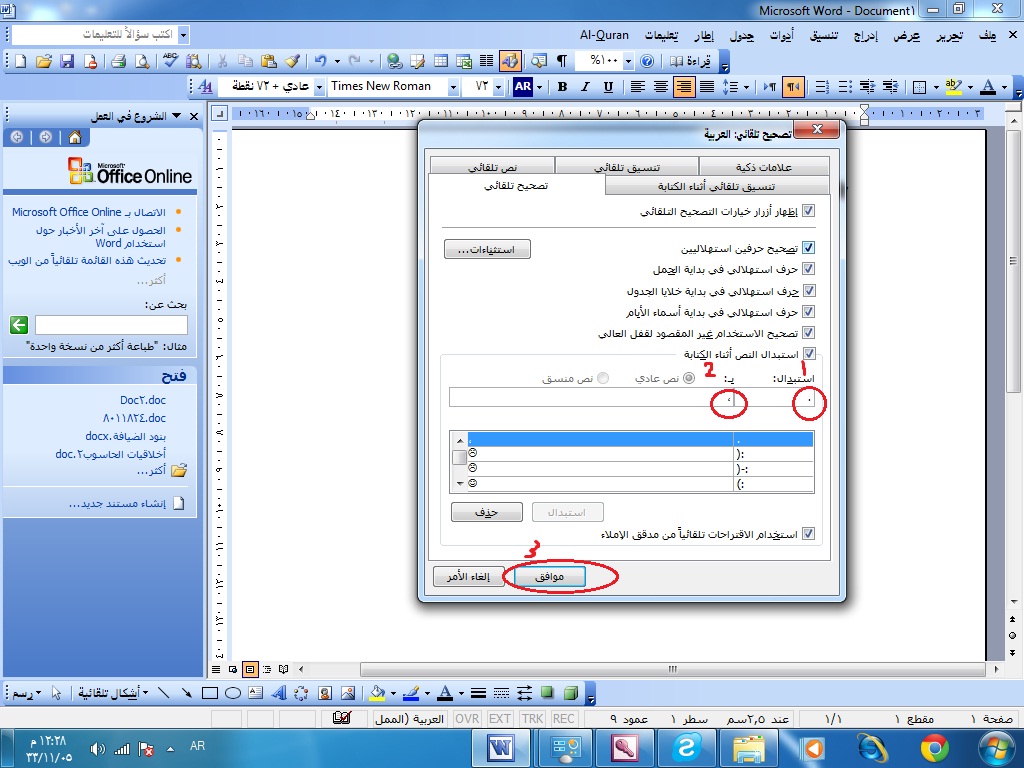Run the Spelling and Grammar check icon
Viewport: 1024px width, 768px height.
tap(170, 61)
